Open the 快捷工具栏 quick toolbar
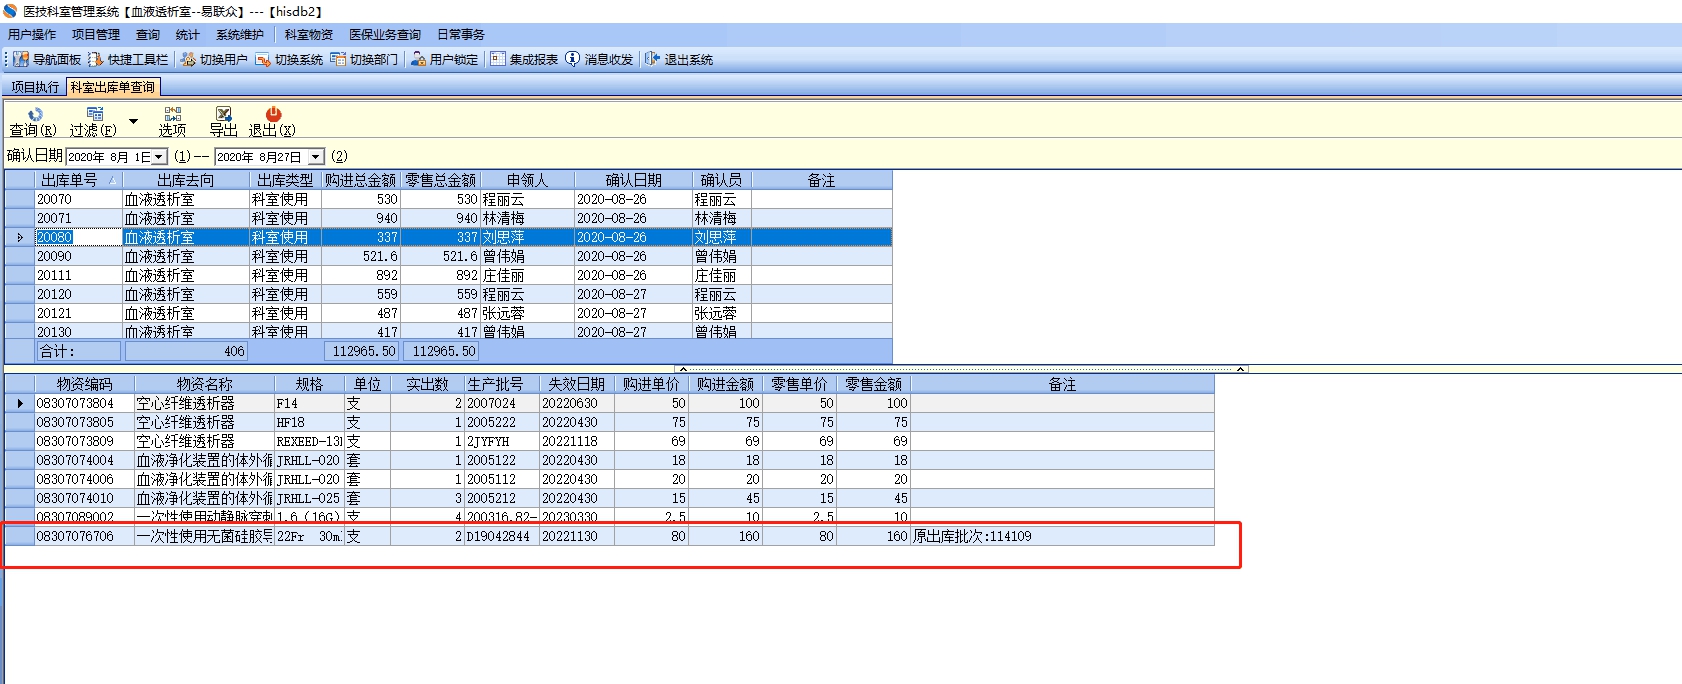 (x=95, y=59)
